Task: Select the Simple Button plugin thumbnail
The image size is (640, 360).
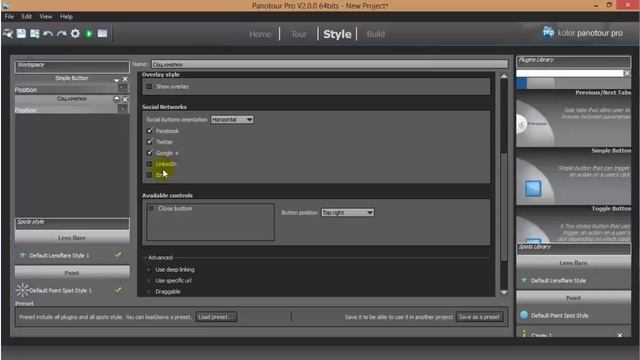Action: (573, 176)
